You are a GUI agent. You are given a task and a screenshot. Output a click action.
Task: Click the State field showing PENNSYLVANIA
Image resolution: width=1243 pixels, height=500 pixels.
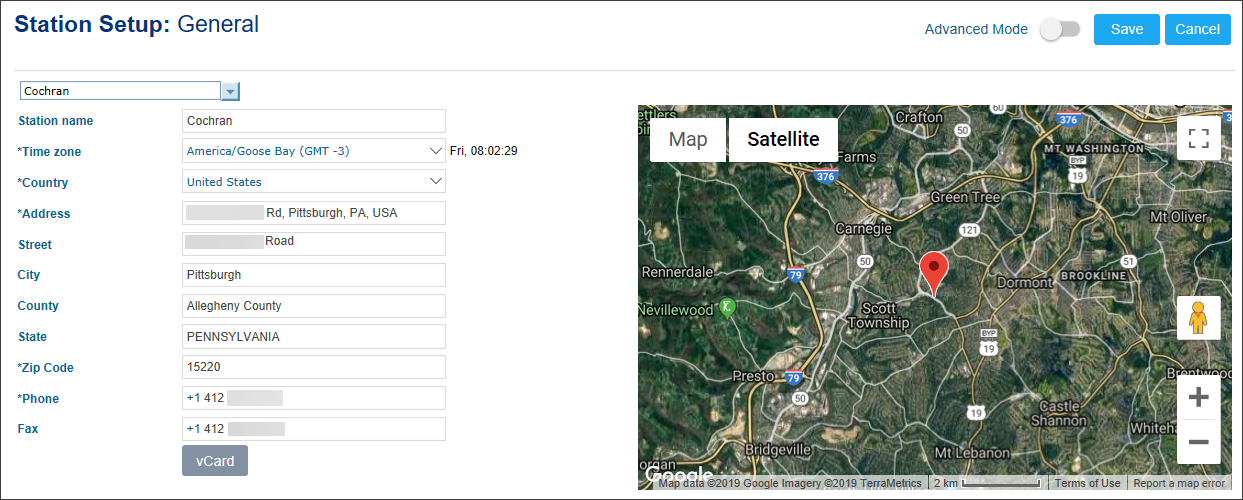pyautogui.click(x=314, y=337)
